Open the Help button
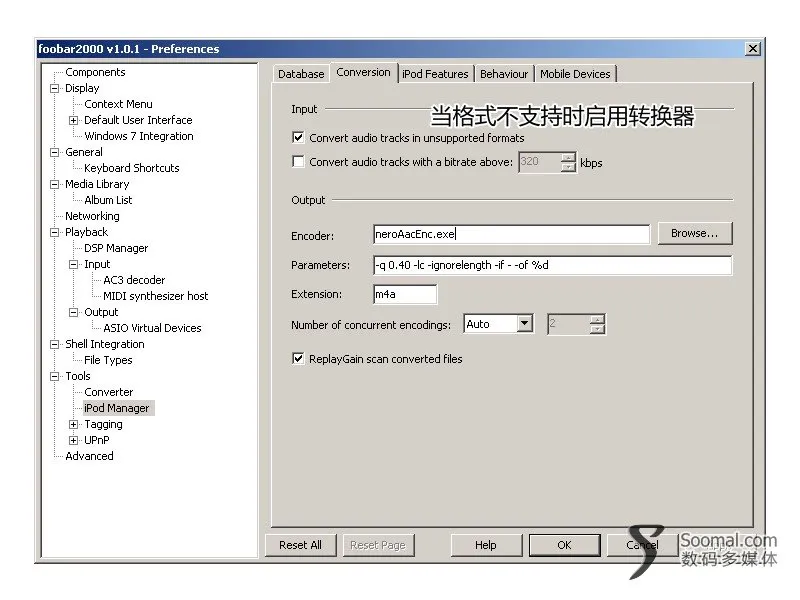Viewport: 800px width, 600px height. 486,545
